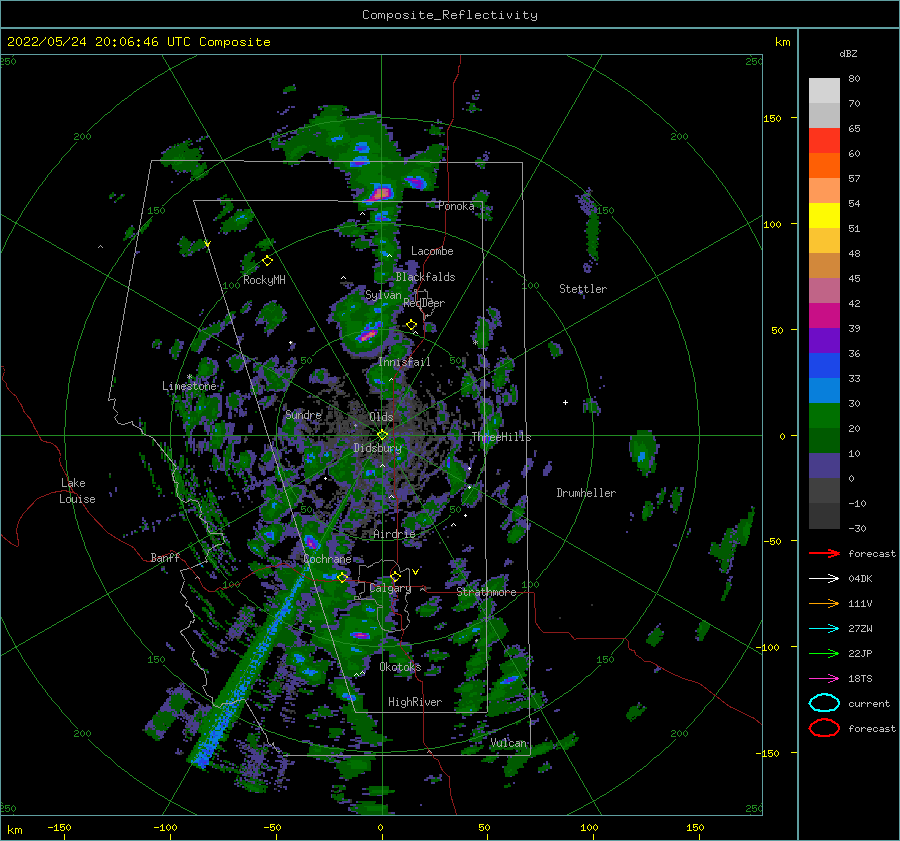Click the Banff label on map
This screenshot has height=841, width=900.
[165, 557]
